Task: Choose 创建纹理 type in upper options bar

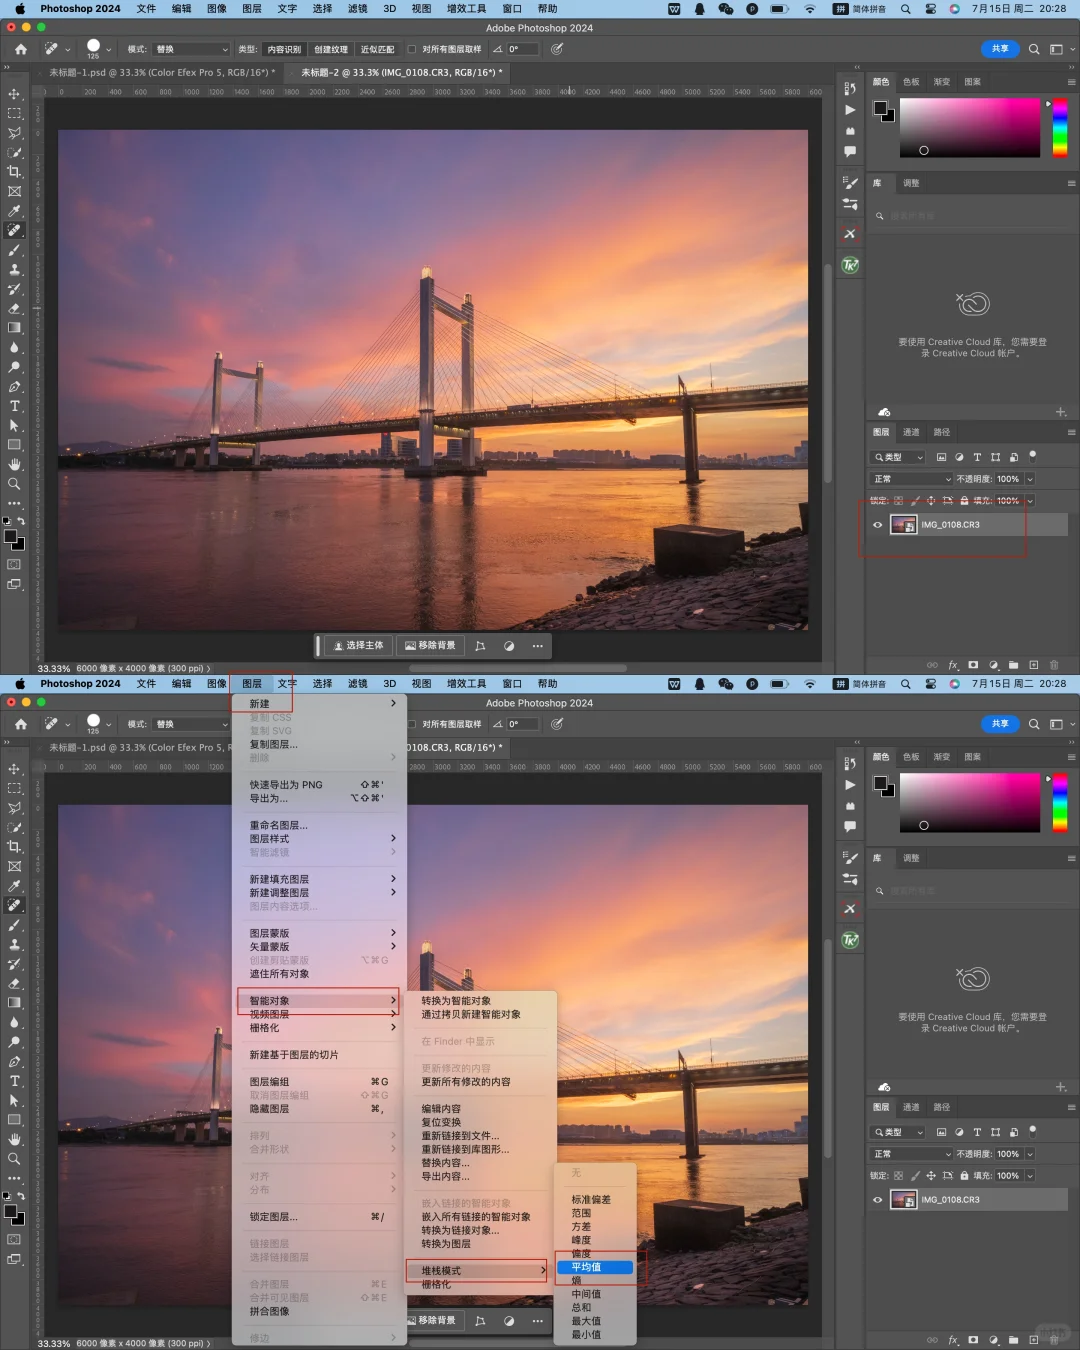Action: pyautogui.click(x=331, y=49)
